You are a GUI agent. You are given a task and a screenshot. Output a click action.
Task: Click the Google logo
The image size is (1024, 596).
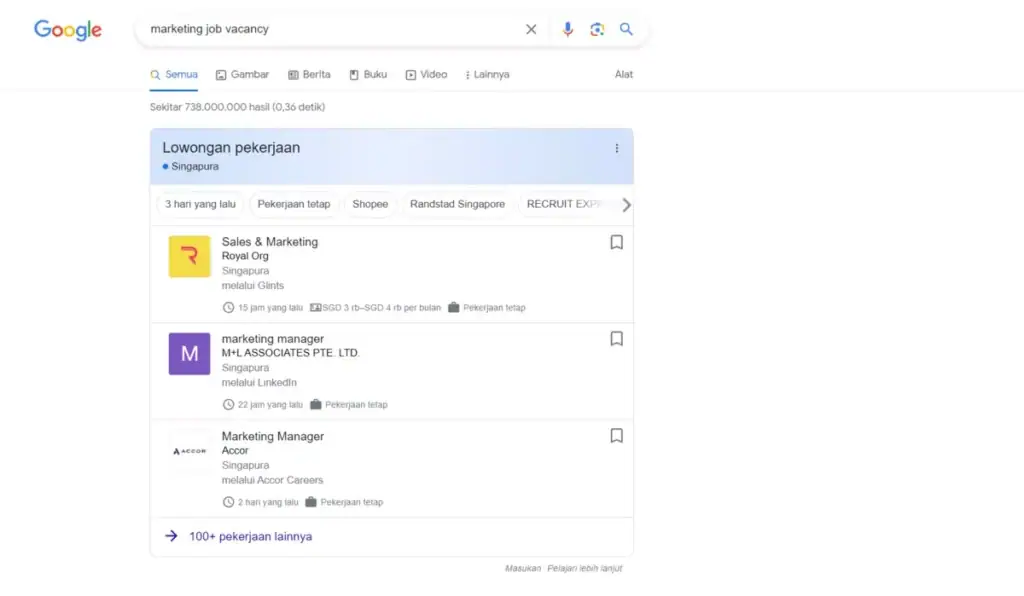point(68,29)
